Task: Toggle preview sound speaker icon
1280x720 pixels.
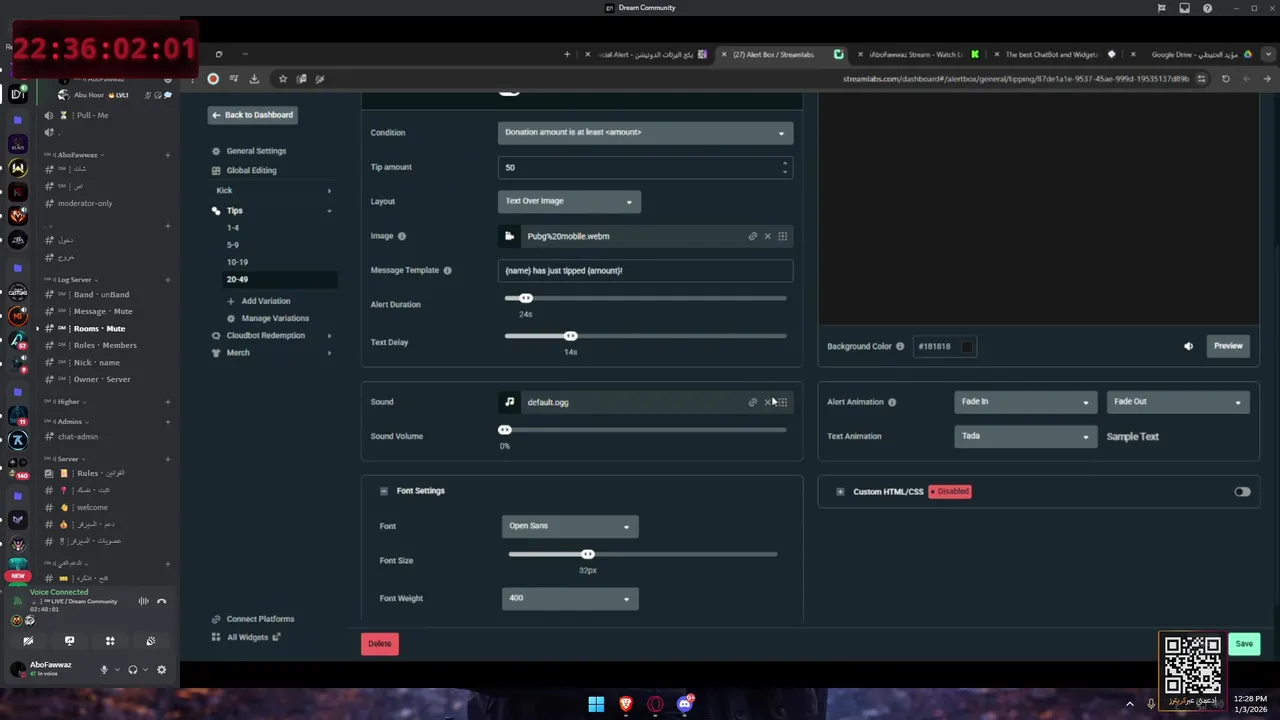Action: click(1188, 346)
